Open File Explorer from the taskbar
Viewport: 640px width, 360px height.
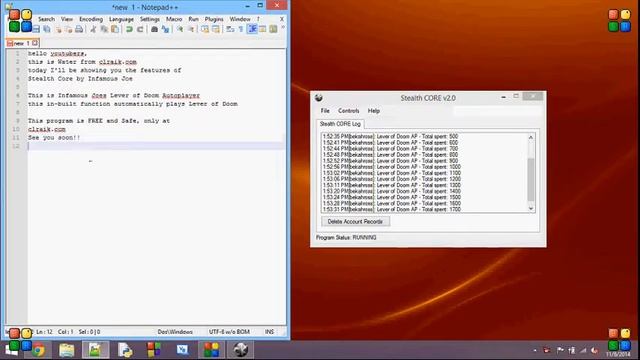67,350
